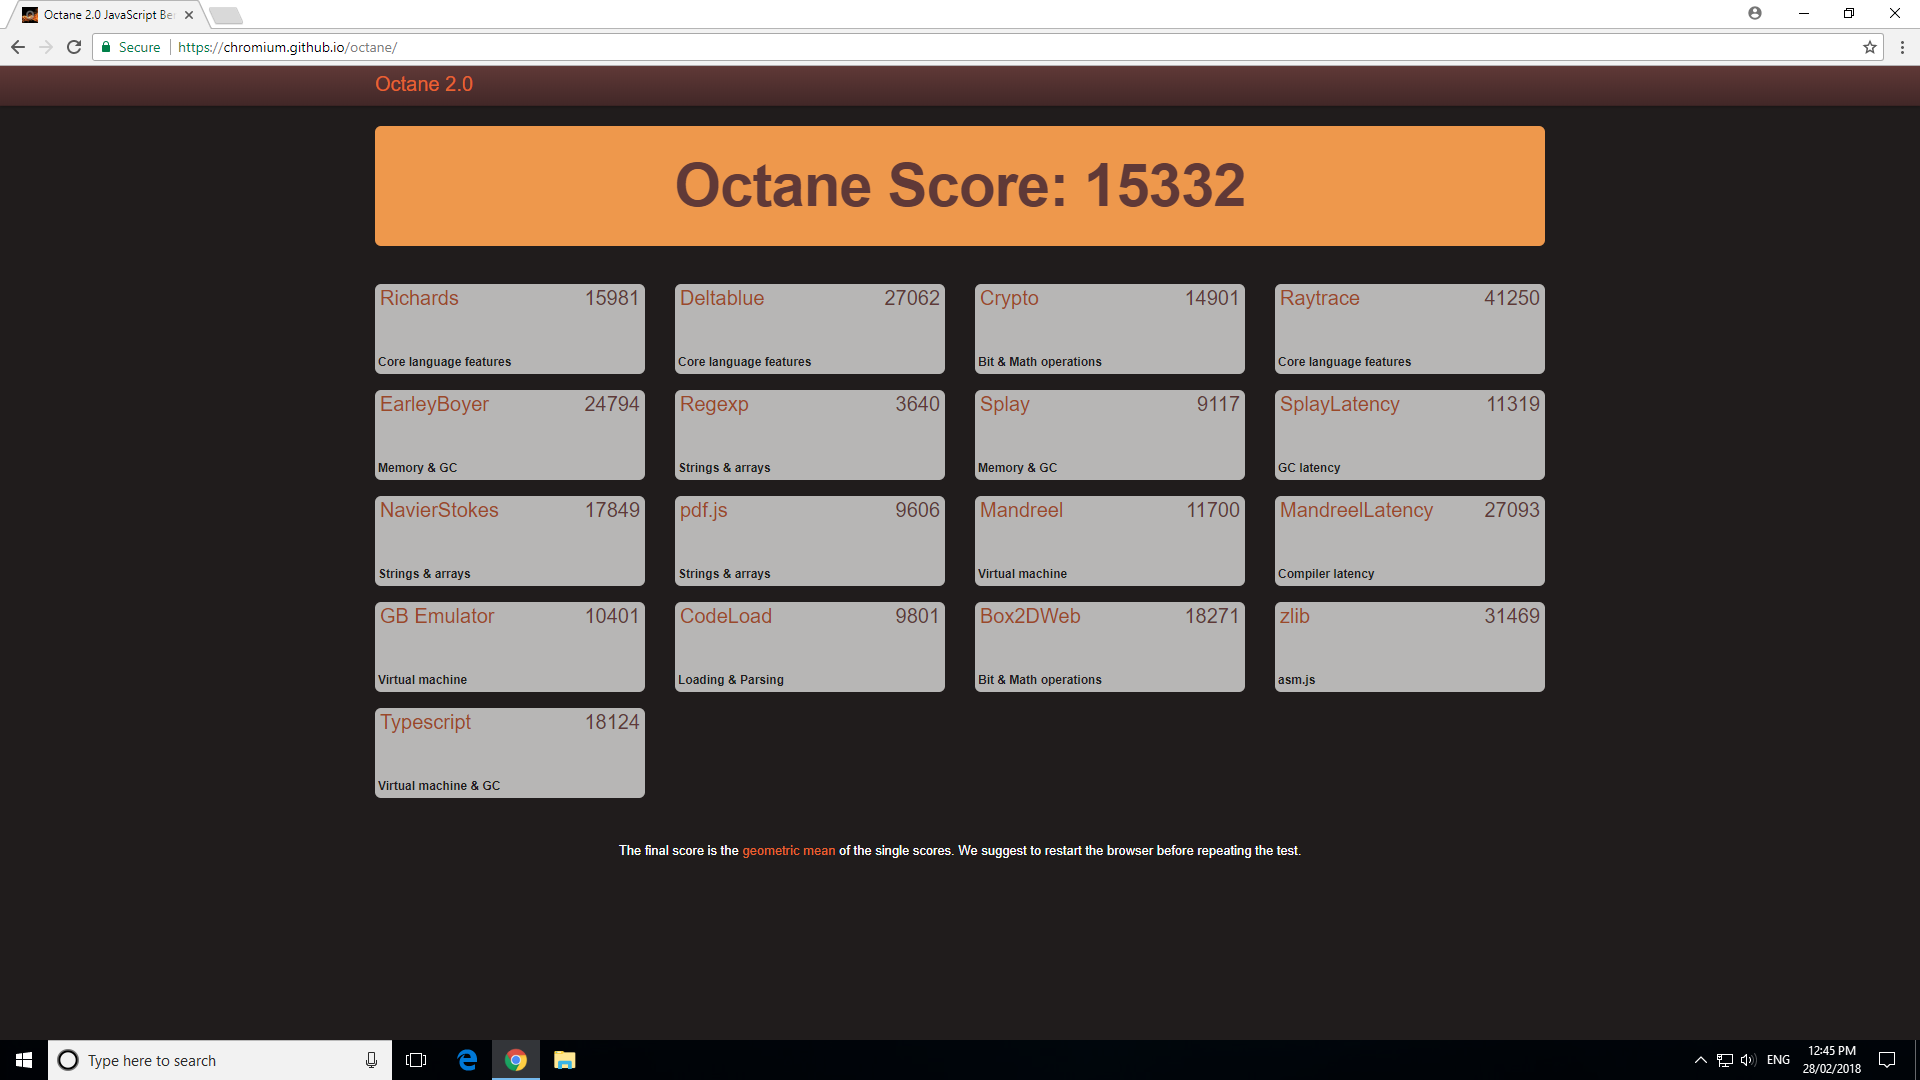Open the taskbar clock and date
1920x1080 pixels.
coord(1832,1060)
